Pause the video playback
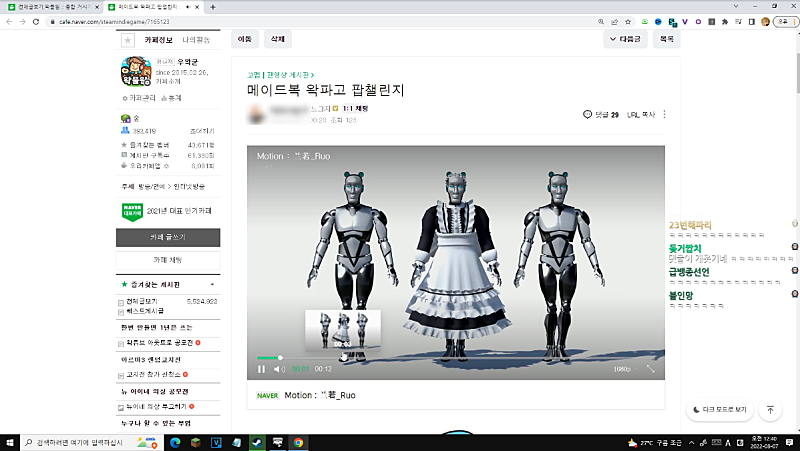This screenshot has width=800, height=451. coord(261,369)
